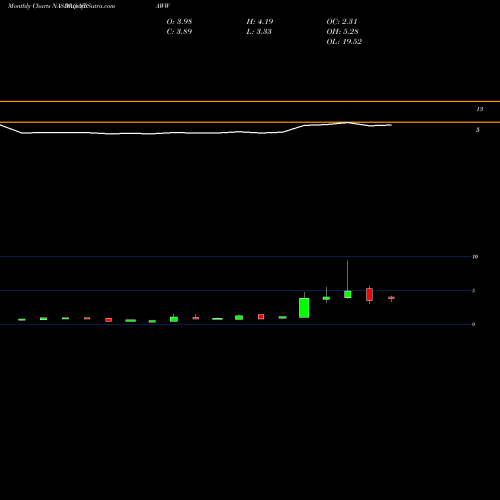Click the low price text 'L: 3.33'
The width and height of the screenshot is (500, 500).
point(259,32)
